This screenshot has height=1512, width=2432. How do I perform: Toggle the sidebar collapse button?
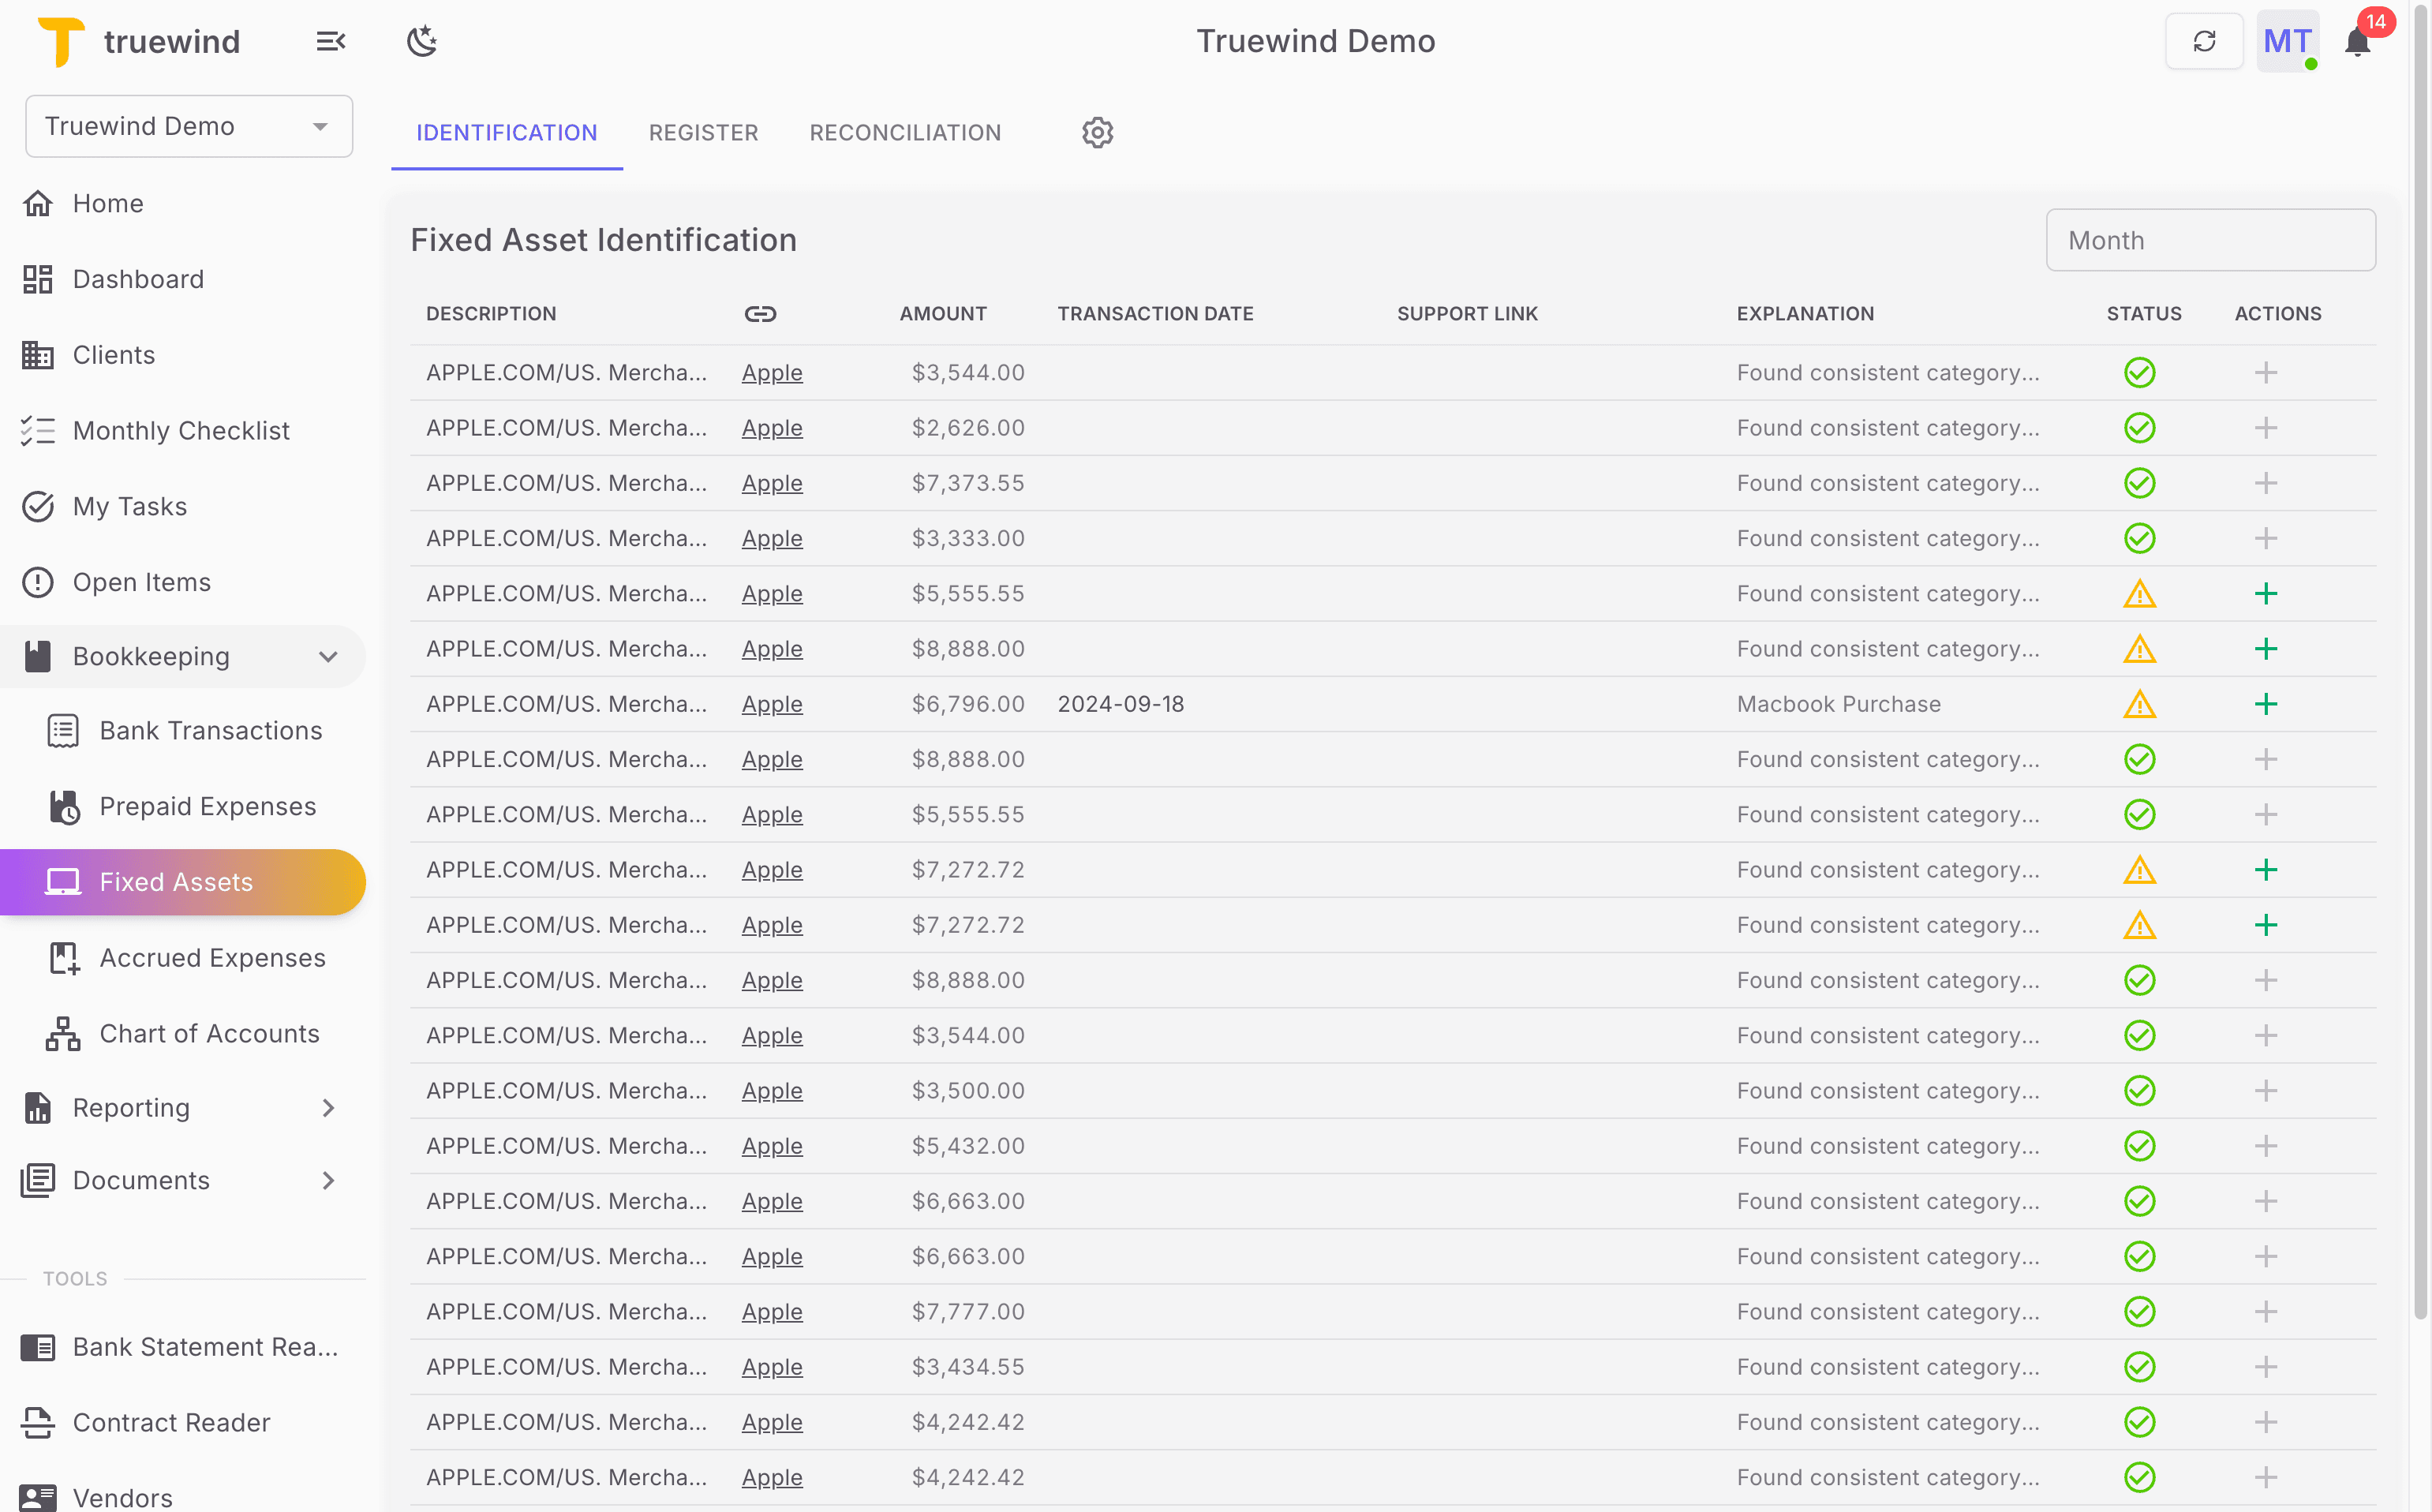331,41
